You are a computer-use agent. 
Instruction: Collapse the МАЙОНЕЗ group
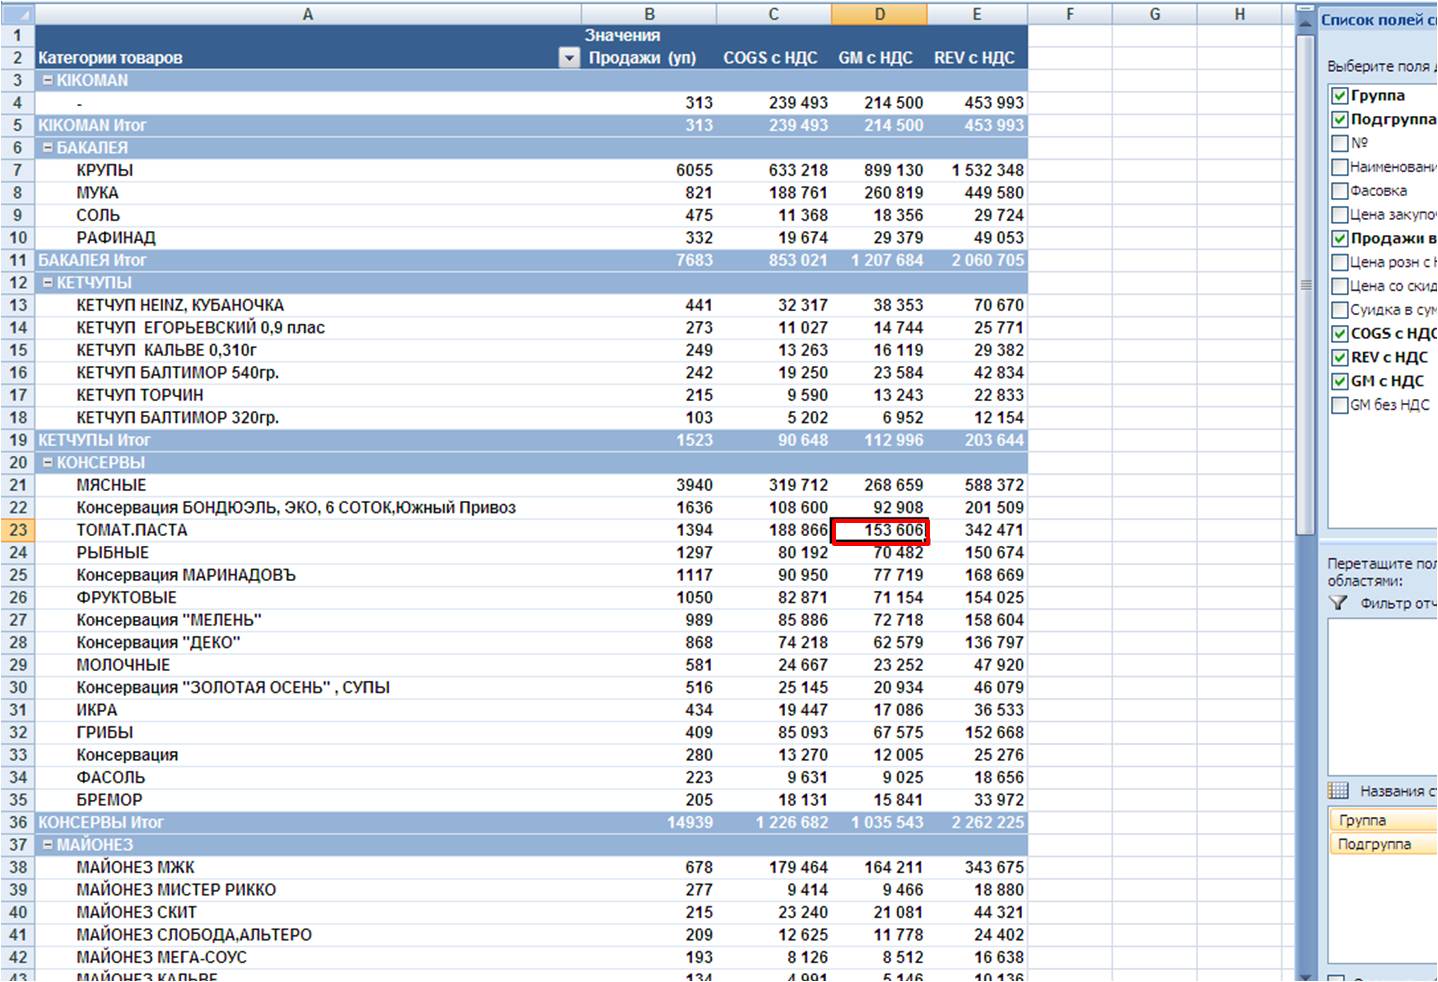tap(47, 845)
